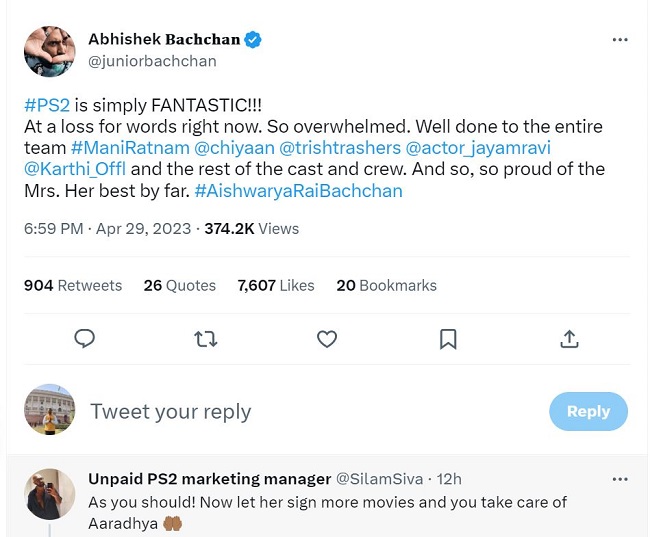The image size is (650, 537).
Task: Open the @juniorbachchan handle
Action: point(152,61)
